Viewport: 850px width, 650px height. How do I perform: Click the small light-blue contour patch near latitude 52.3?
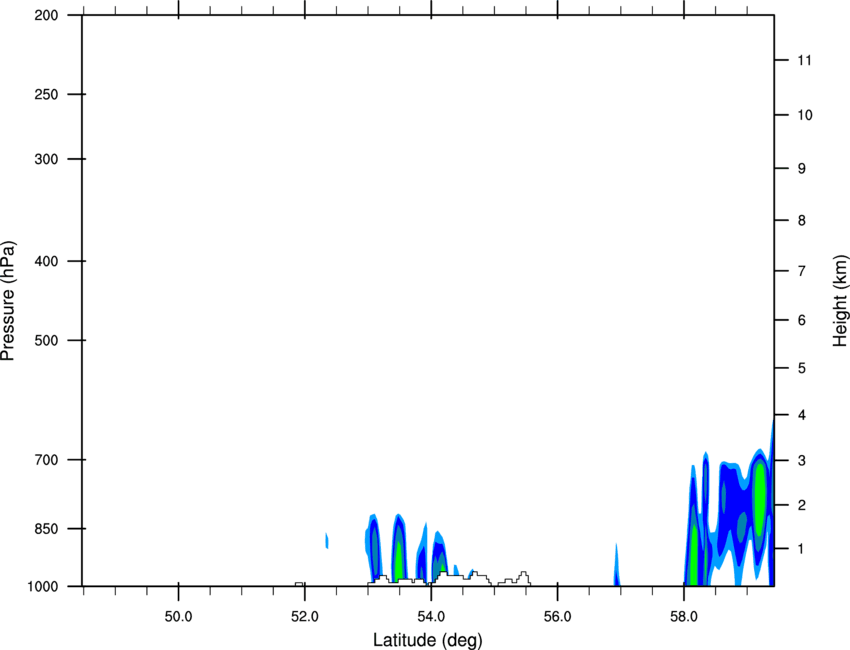(x=326, y=540)
